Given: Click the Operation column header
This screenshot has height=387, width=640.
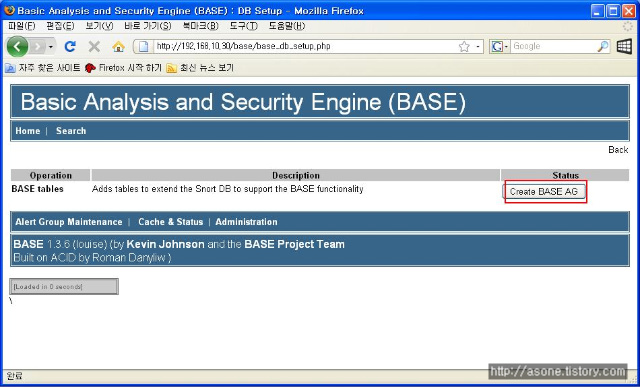Looking at the screenshot, I should [x=51, y=176].
